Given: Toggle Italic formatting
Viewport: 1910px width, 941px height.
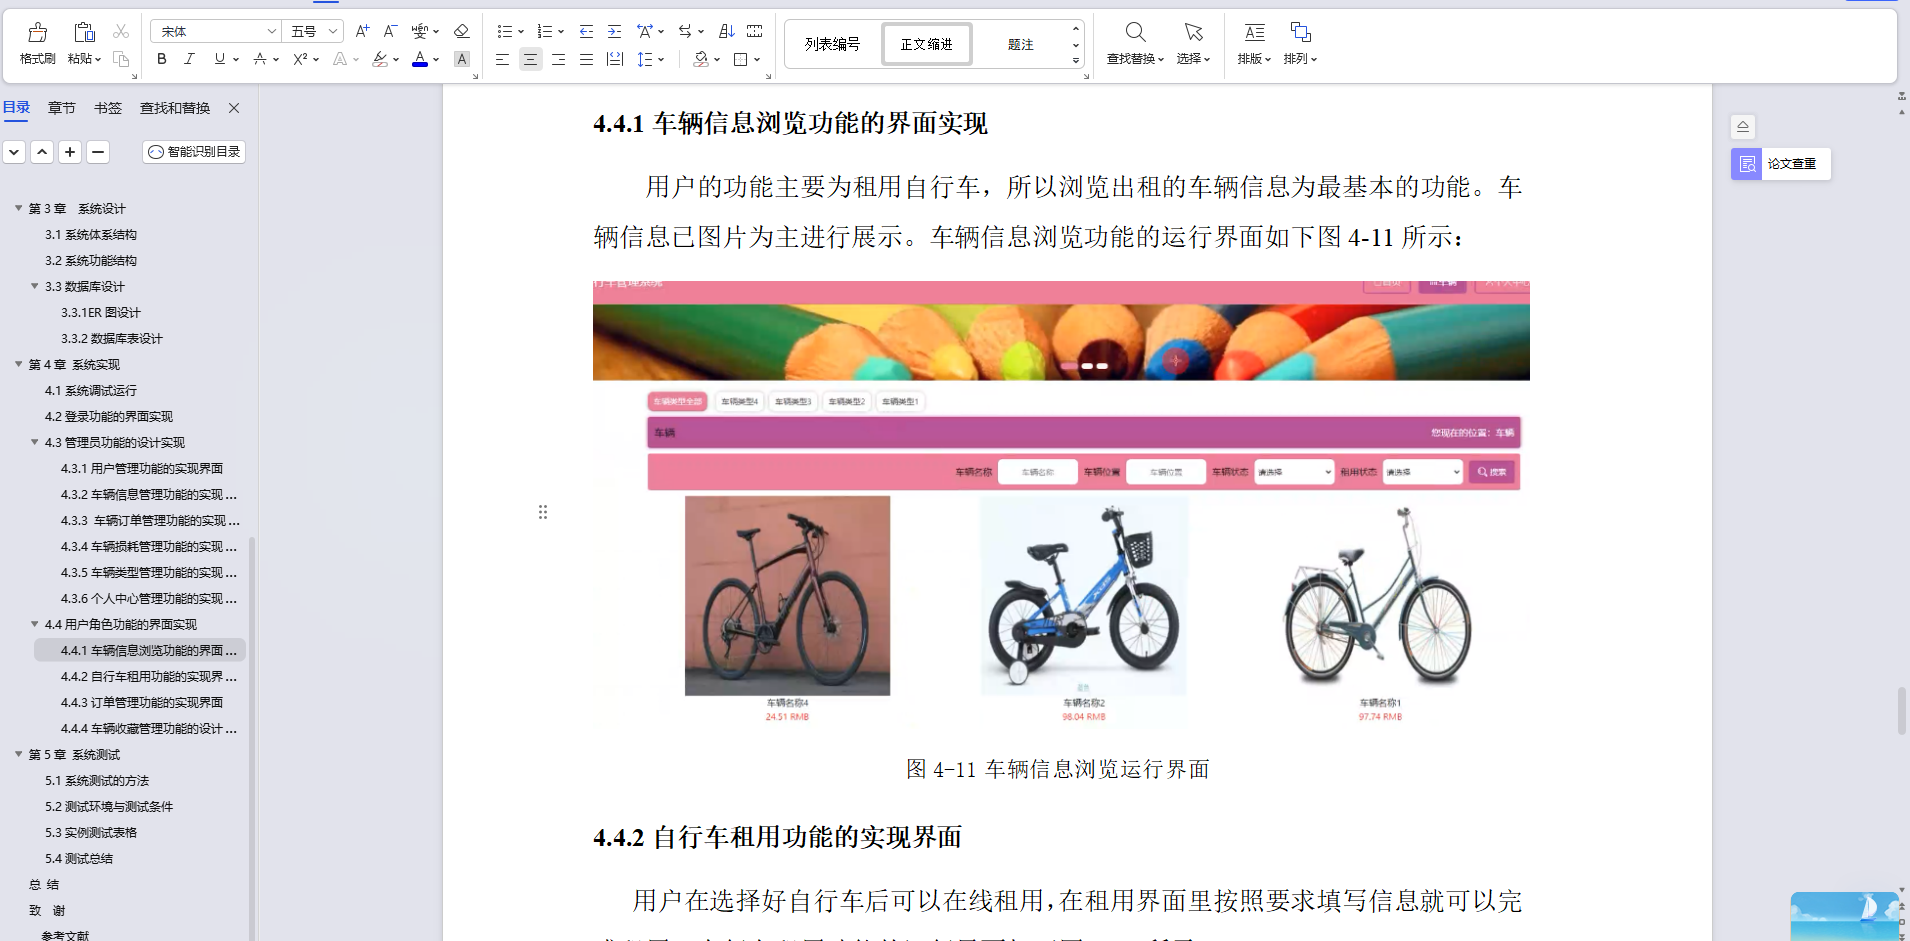Looking at the screenshot, I should [x=189, y=59].
